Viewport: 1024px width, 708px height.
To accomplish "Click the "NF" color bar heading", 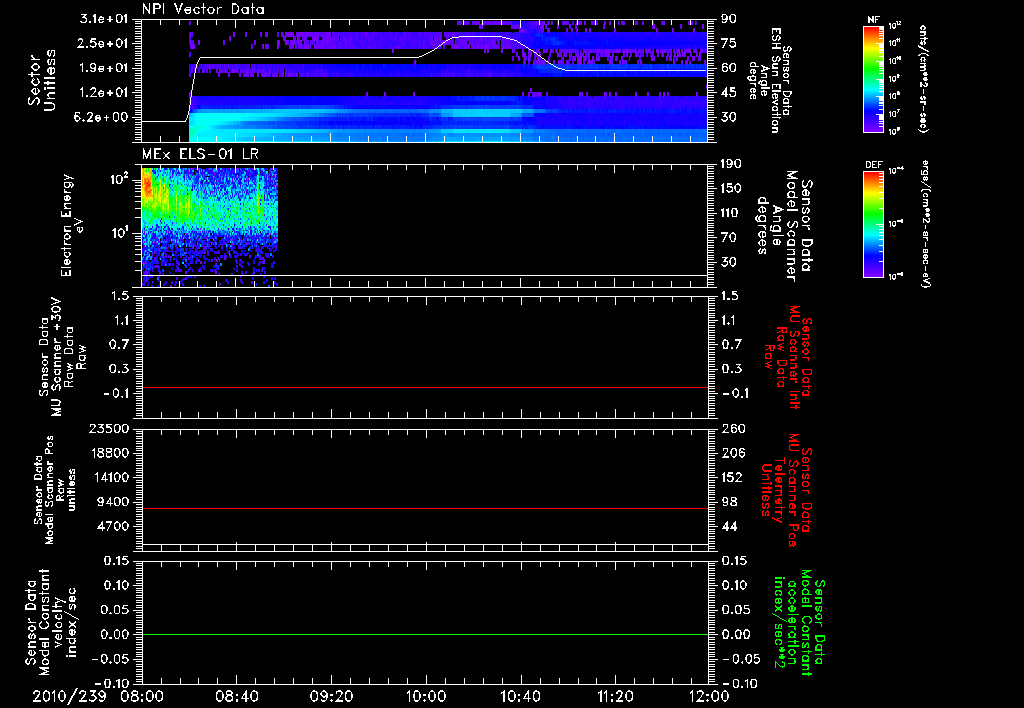I will pyautogui.click(x=873, y=20).
